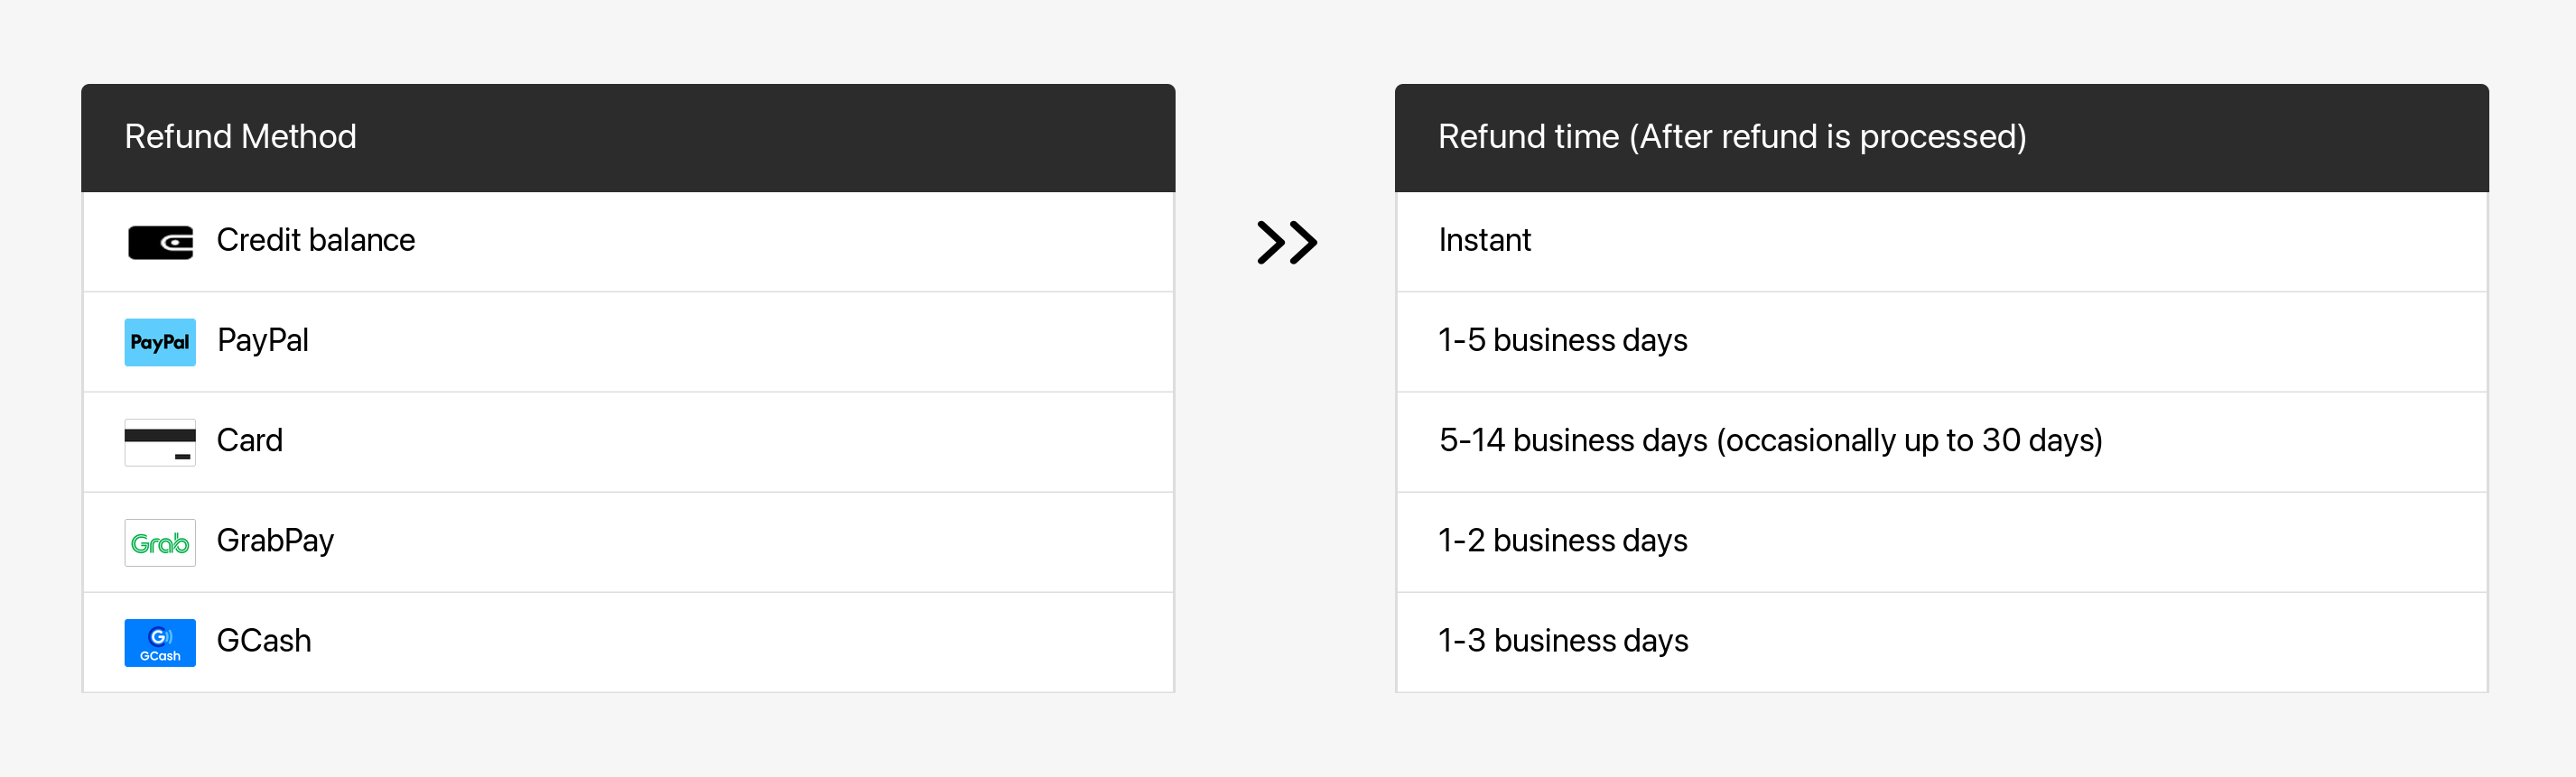Click the "1-3 business days" text
2576x777 pixels.
1562,641
